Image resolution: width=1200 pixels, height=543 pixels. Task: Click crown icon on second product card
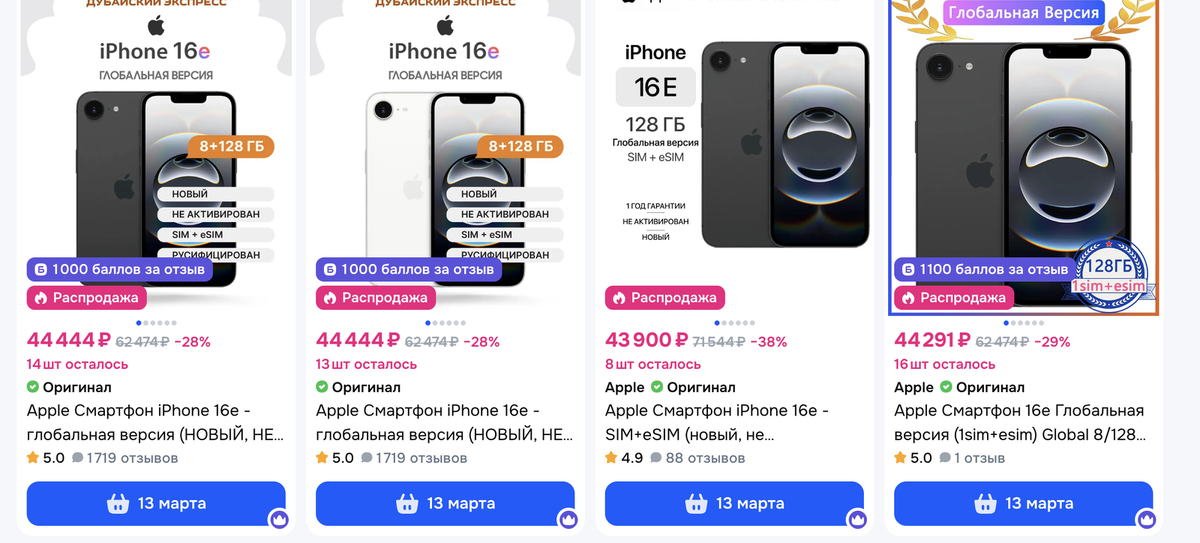568,519
